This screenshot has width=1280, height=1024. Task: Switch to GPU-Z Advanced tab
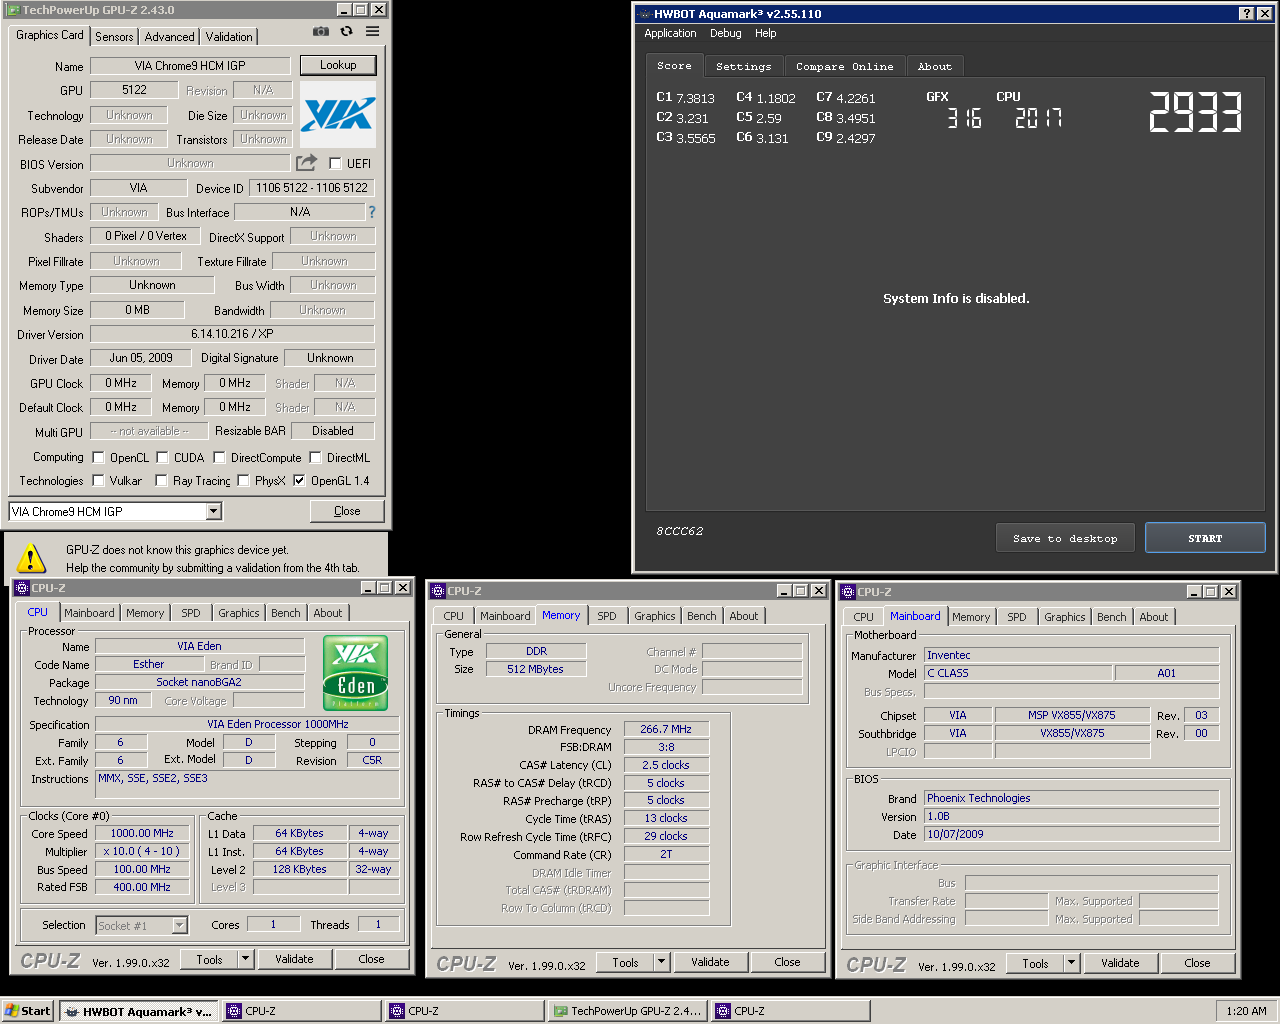click(169, 36)
